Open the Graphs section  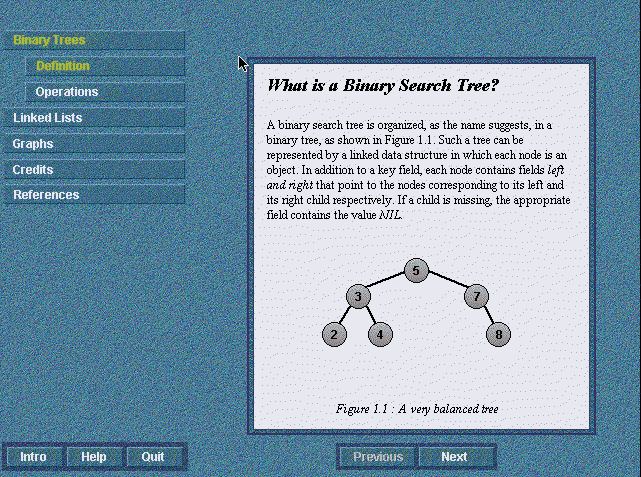pyautogui.click(x=94, y=144)
